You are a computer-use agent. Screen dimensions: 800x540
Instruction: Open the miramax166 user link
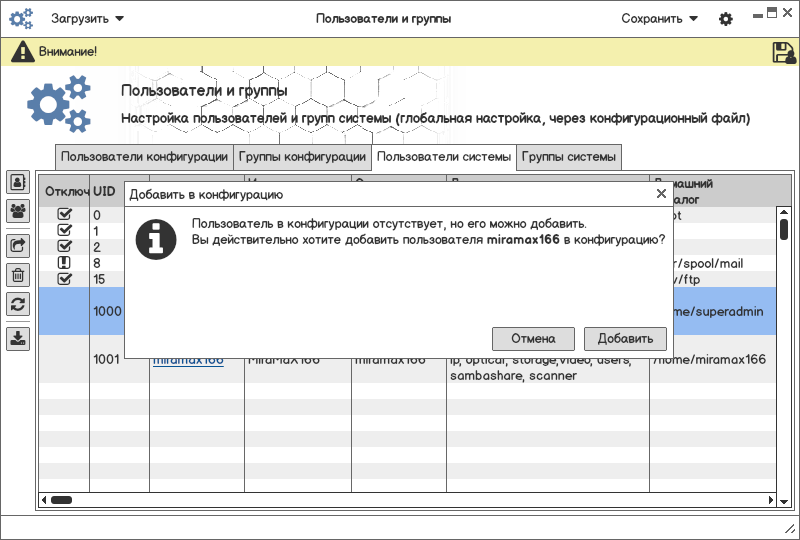(x=188, y=360)
